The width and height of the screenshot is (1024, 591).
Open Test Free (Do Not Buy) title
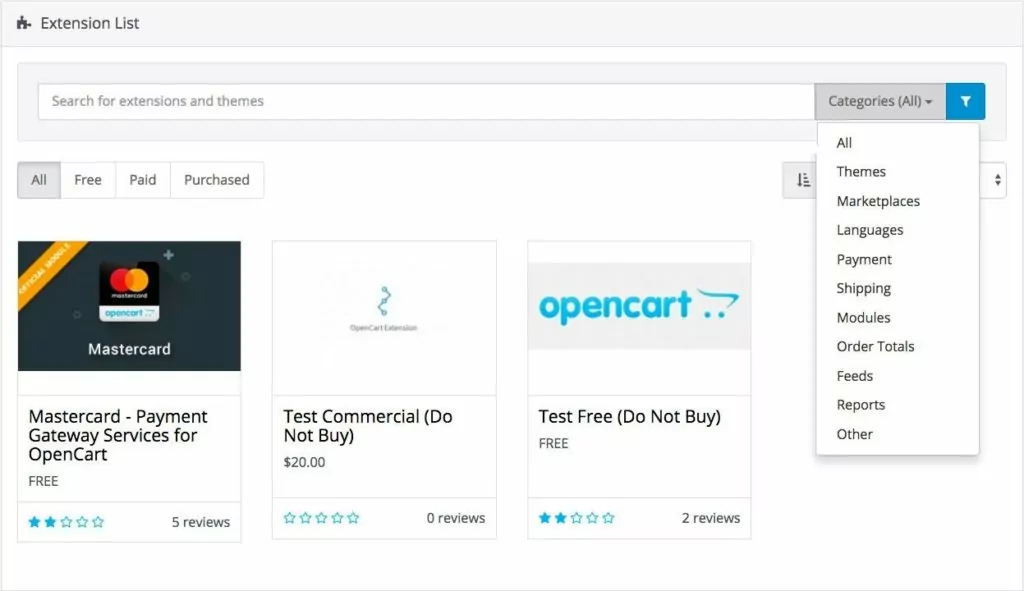[x=630, y=416]
